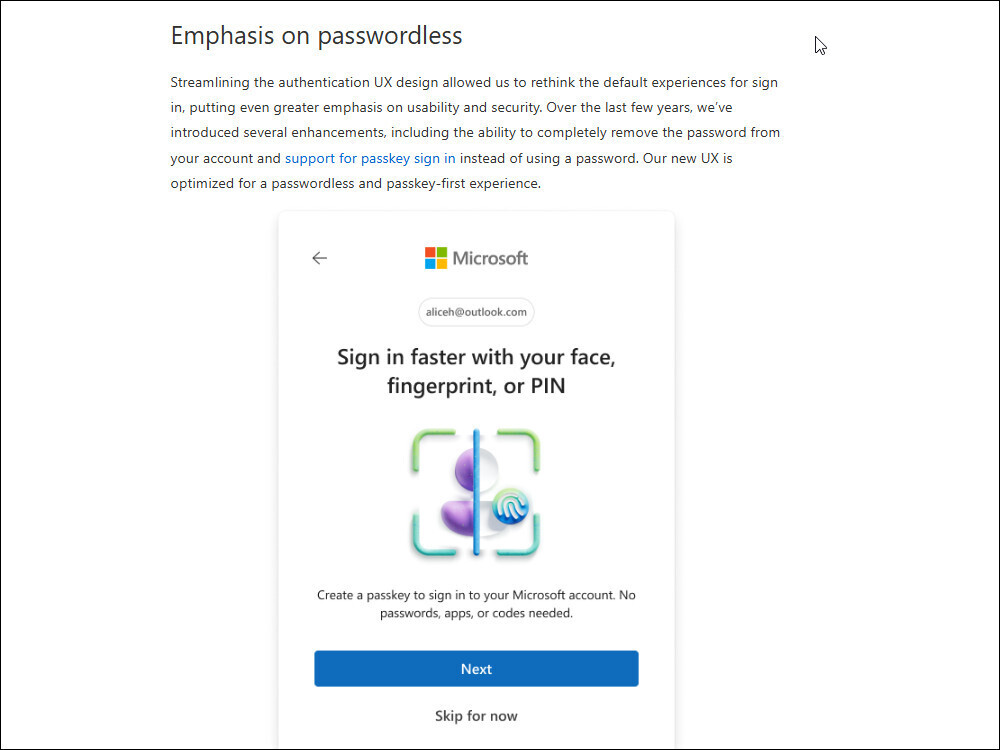Click the Emphasis on passwordless heading

(x=316, y=36)
